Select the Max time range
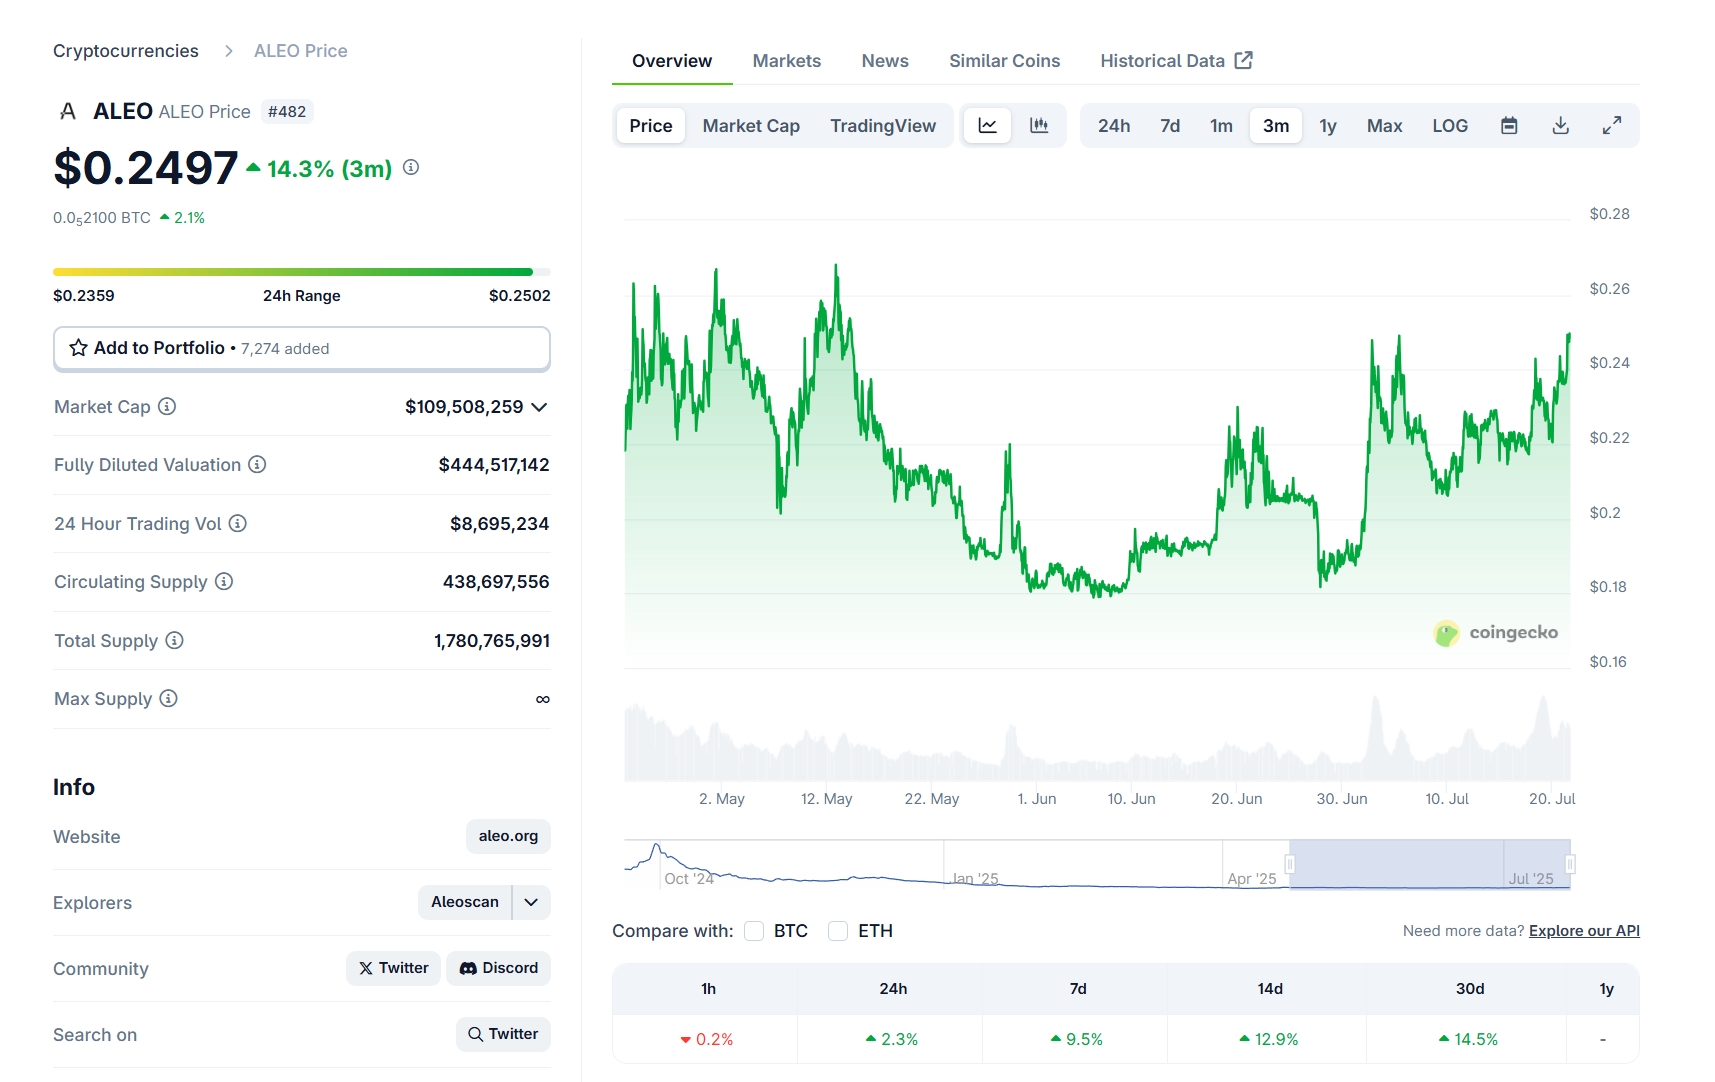 [x=1384, y=126]
